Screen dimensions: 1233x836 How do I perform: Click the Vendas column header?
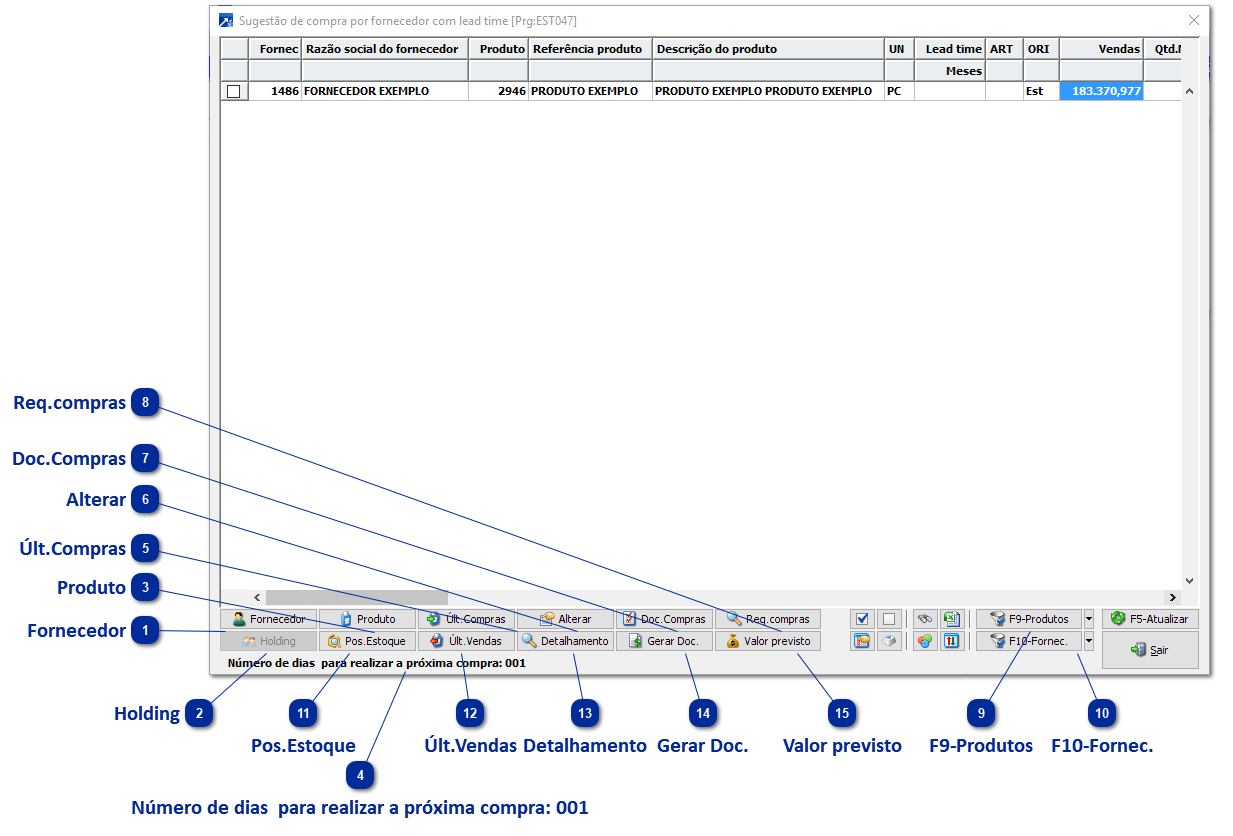pos(1101,49)
